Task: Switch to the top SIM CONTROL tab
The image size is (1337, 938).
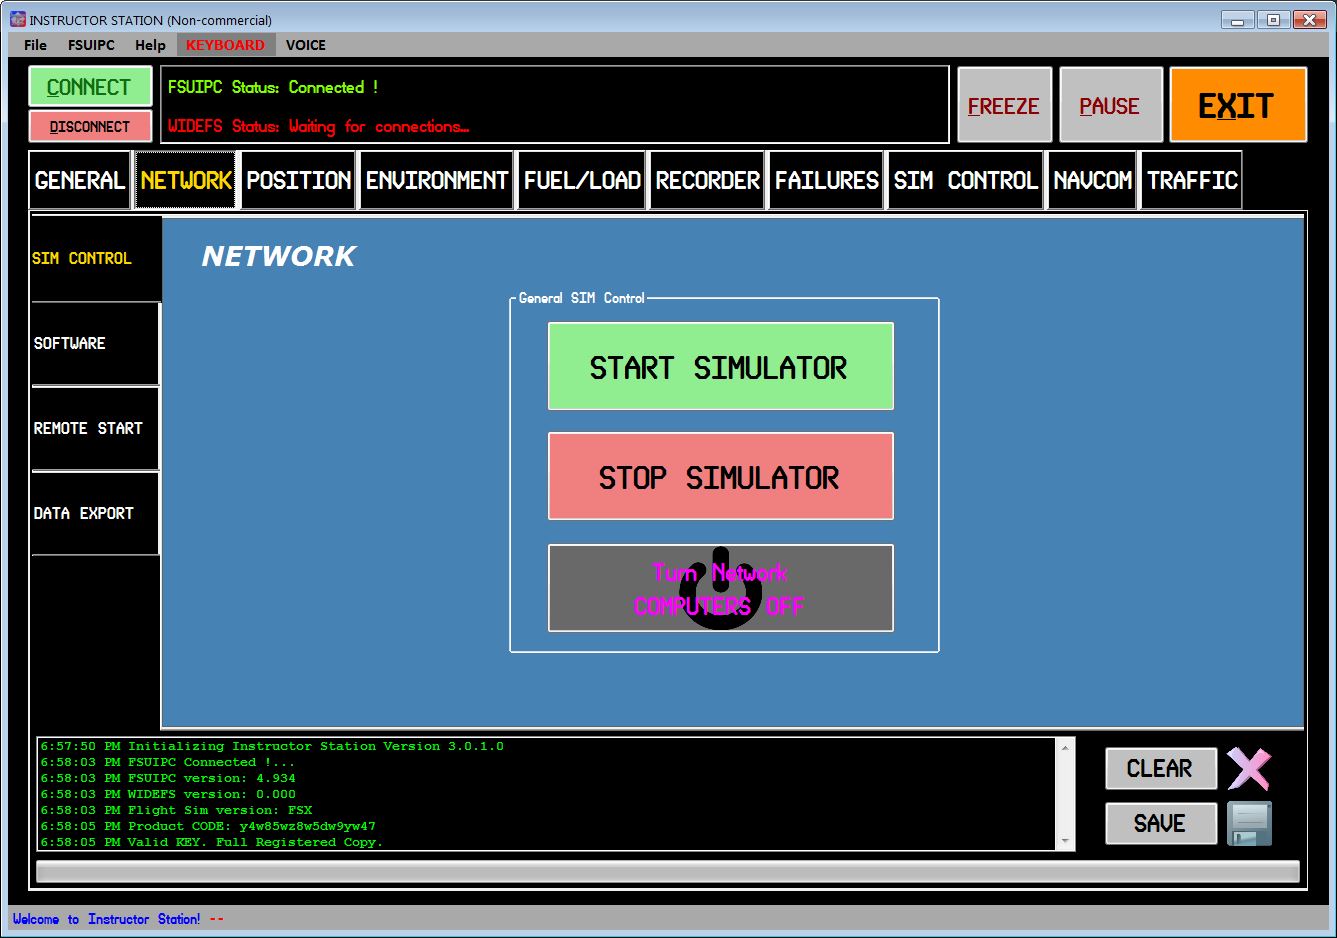Action: tap(965, 180)
